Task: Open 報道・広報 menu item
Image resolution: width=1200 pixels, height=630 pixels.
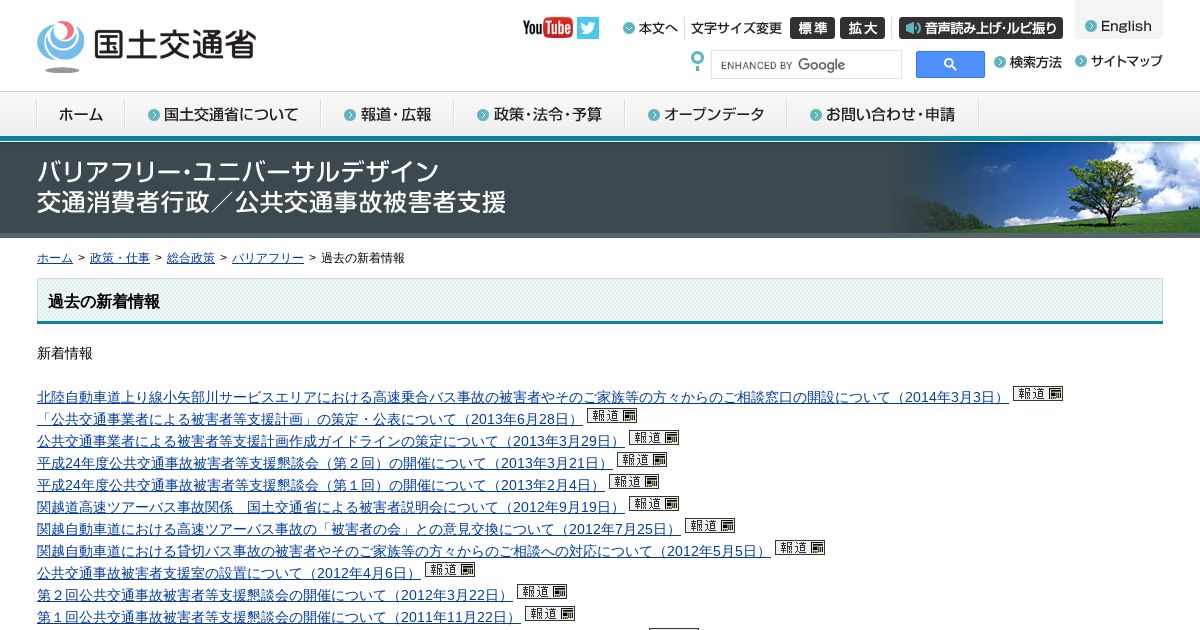Action: 388,115
